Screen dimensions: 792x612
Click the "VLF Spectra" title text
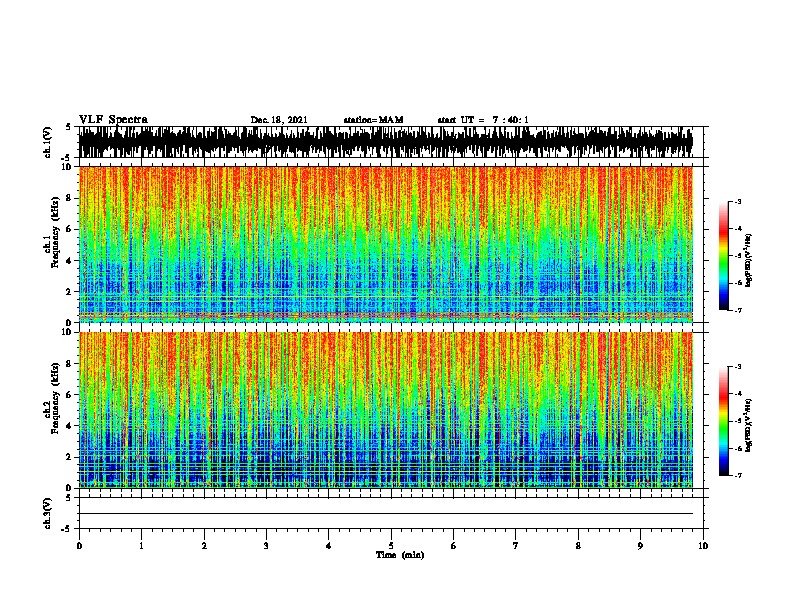point(113,120)
